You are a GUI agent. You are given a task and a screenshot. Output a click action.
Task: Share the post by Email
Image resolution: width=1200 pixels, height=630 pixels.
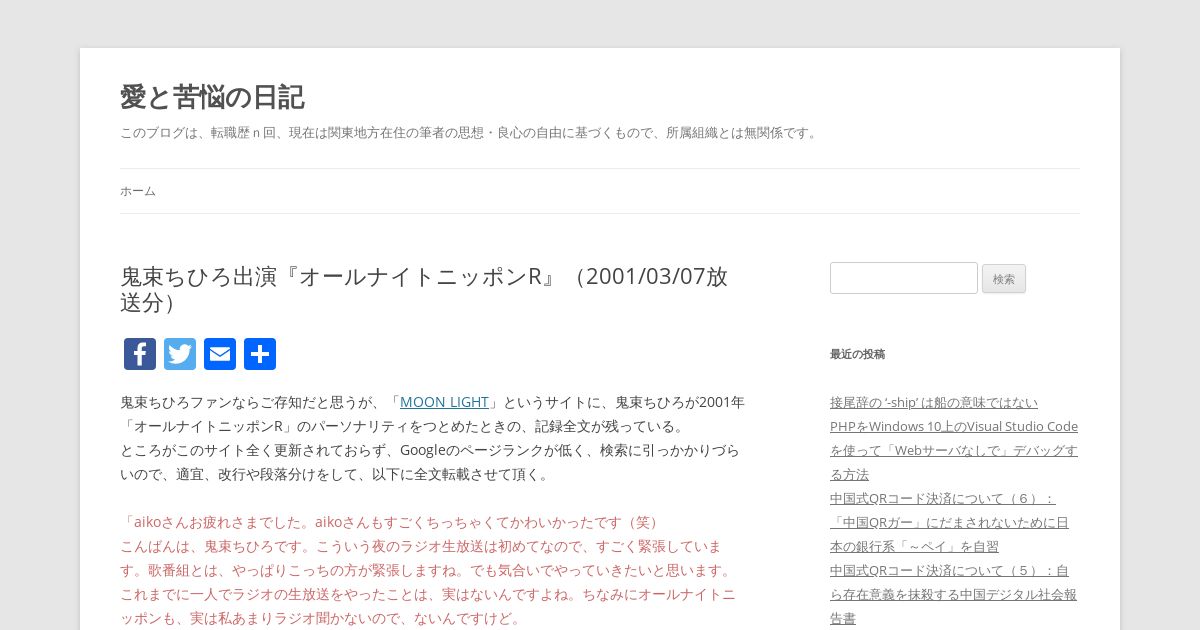pos(220,354)
